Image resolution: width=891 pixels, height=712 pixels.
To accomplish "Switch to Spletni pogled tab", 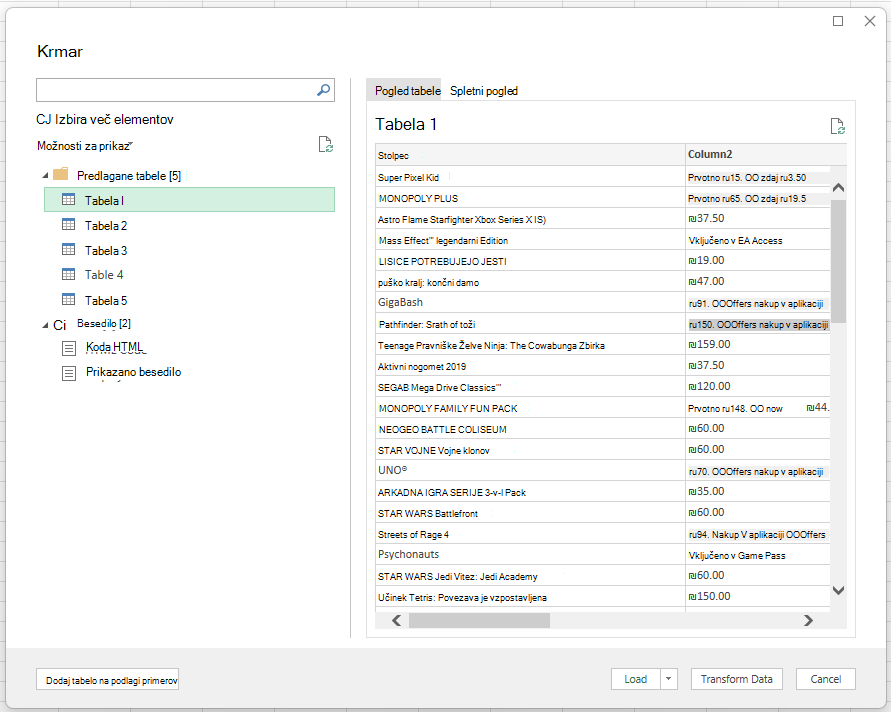I will 484,91.
